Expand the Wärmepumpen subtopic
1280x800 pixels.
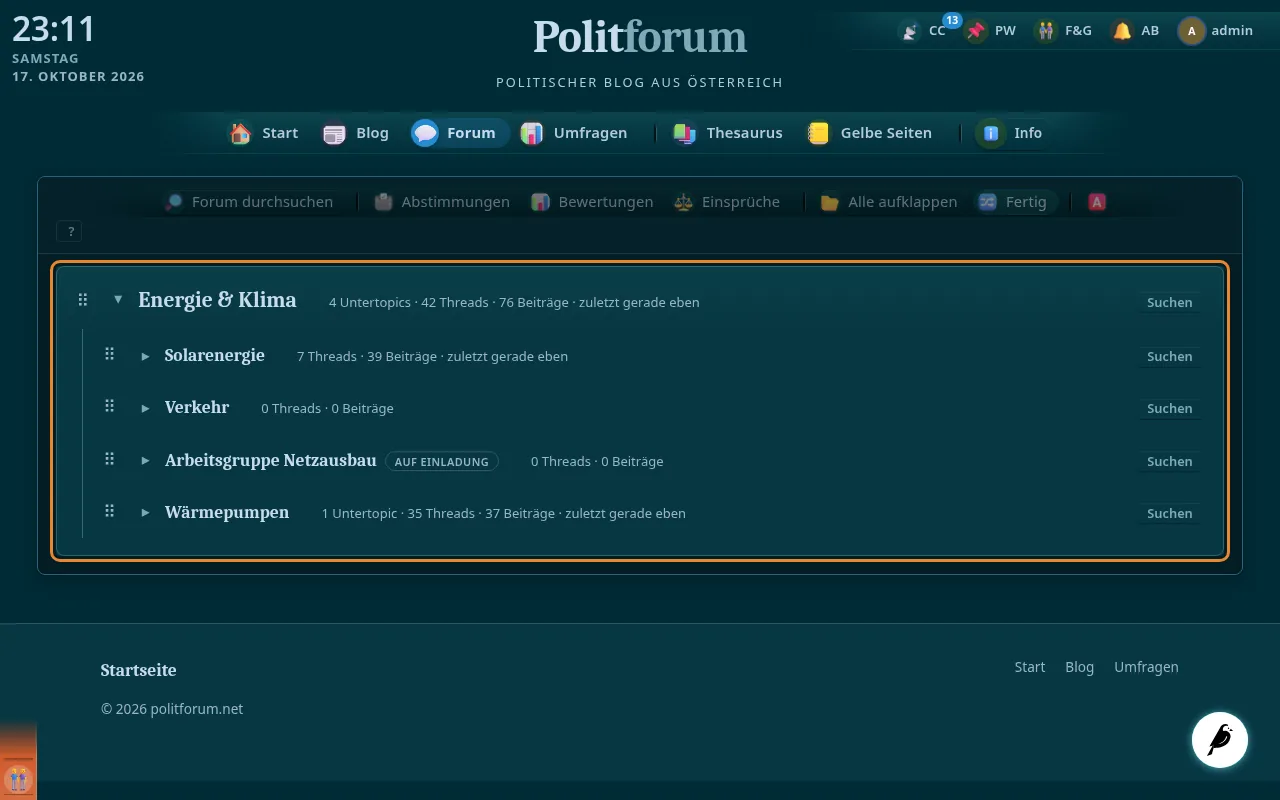click(145, 512)
